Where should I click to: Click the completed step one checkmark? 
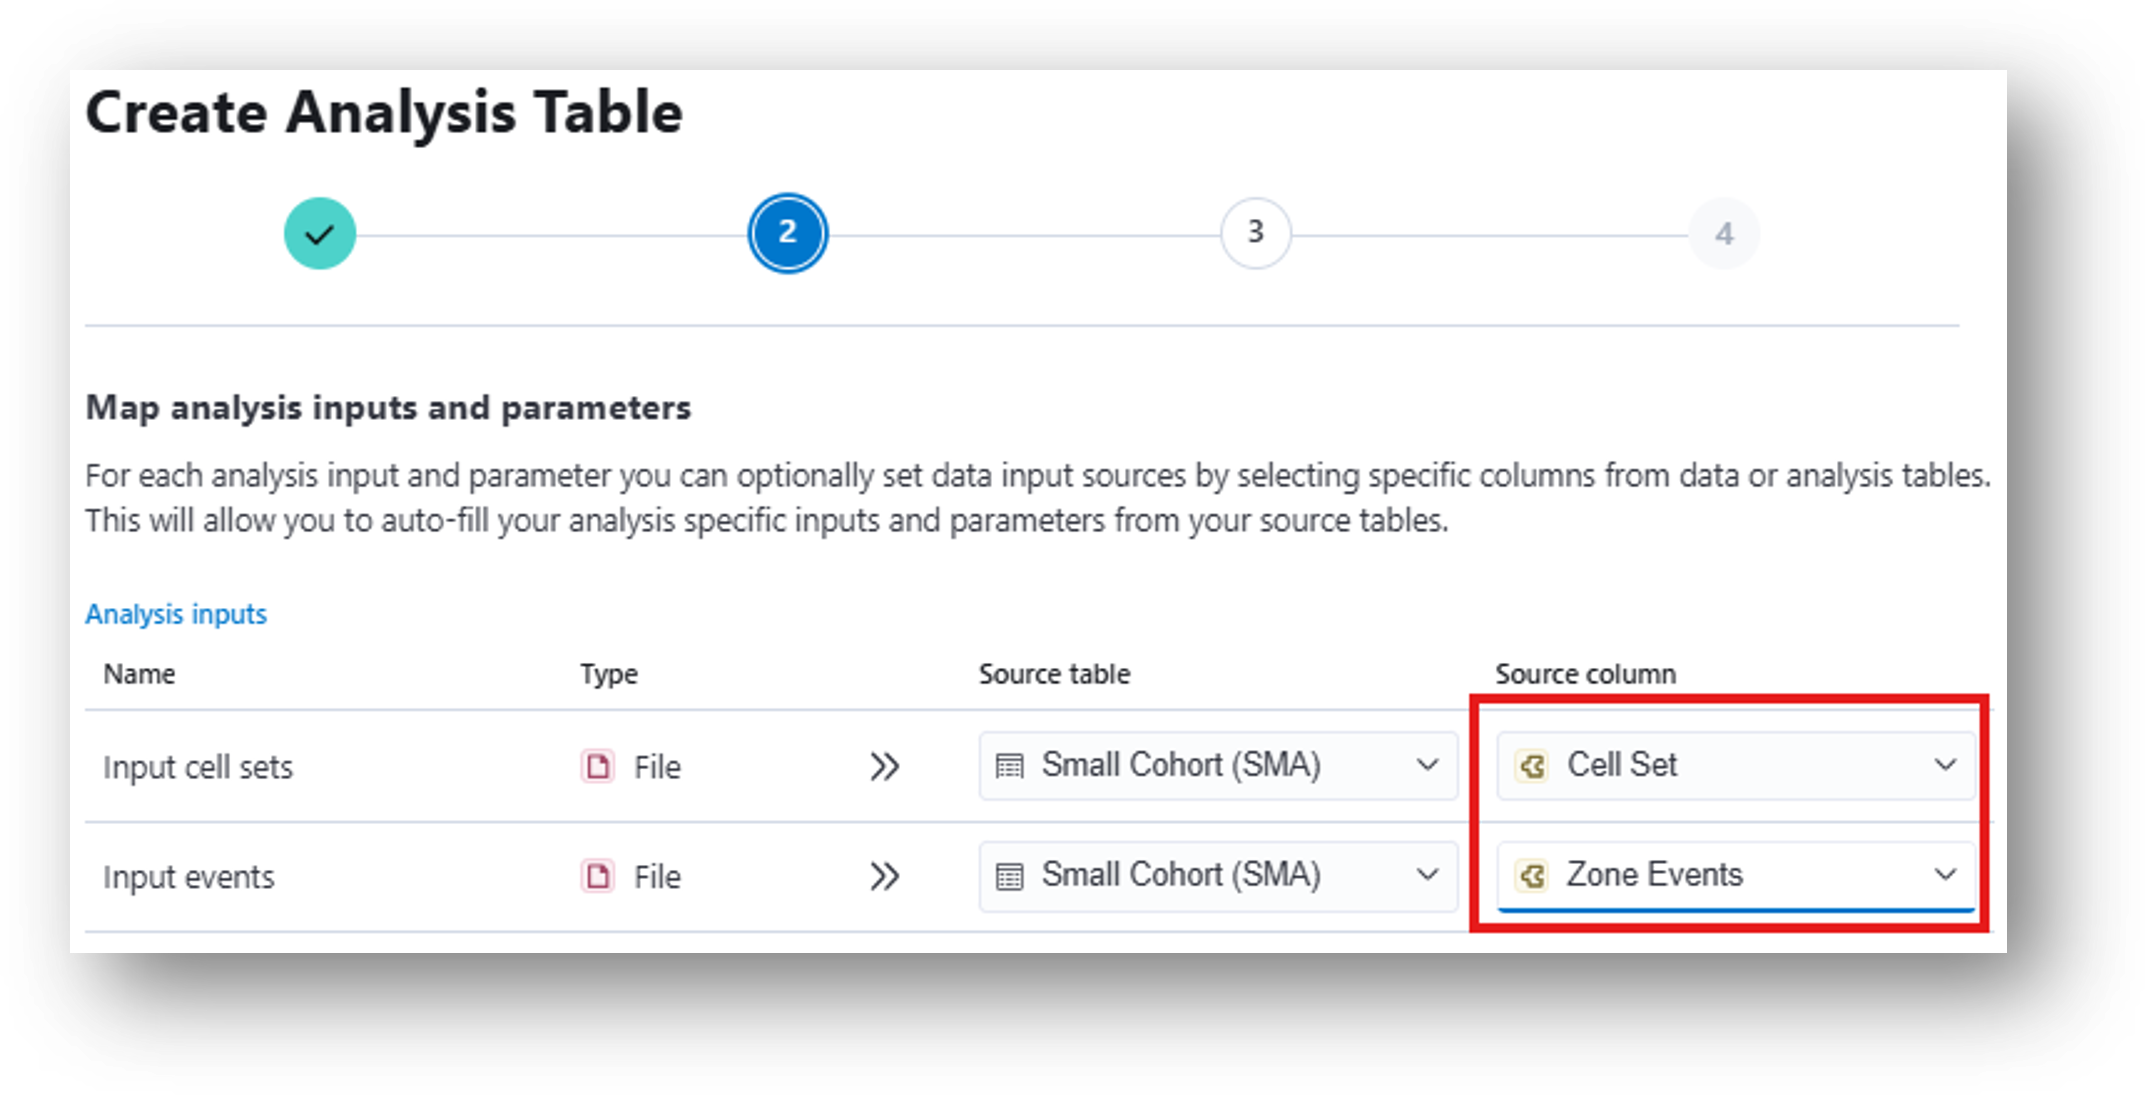pos(319,234)
